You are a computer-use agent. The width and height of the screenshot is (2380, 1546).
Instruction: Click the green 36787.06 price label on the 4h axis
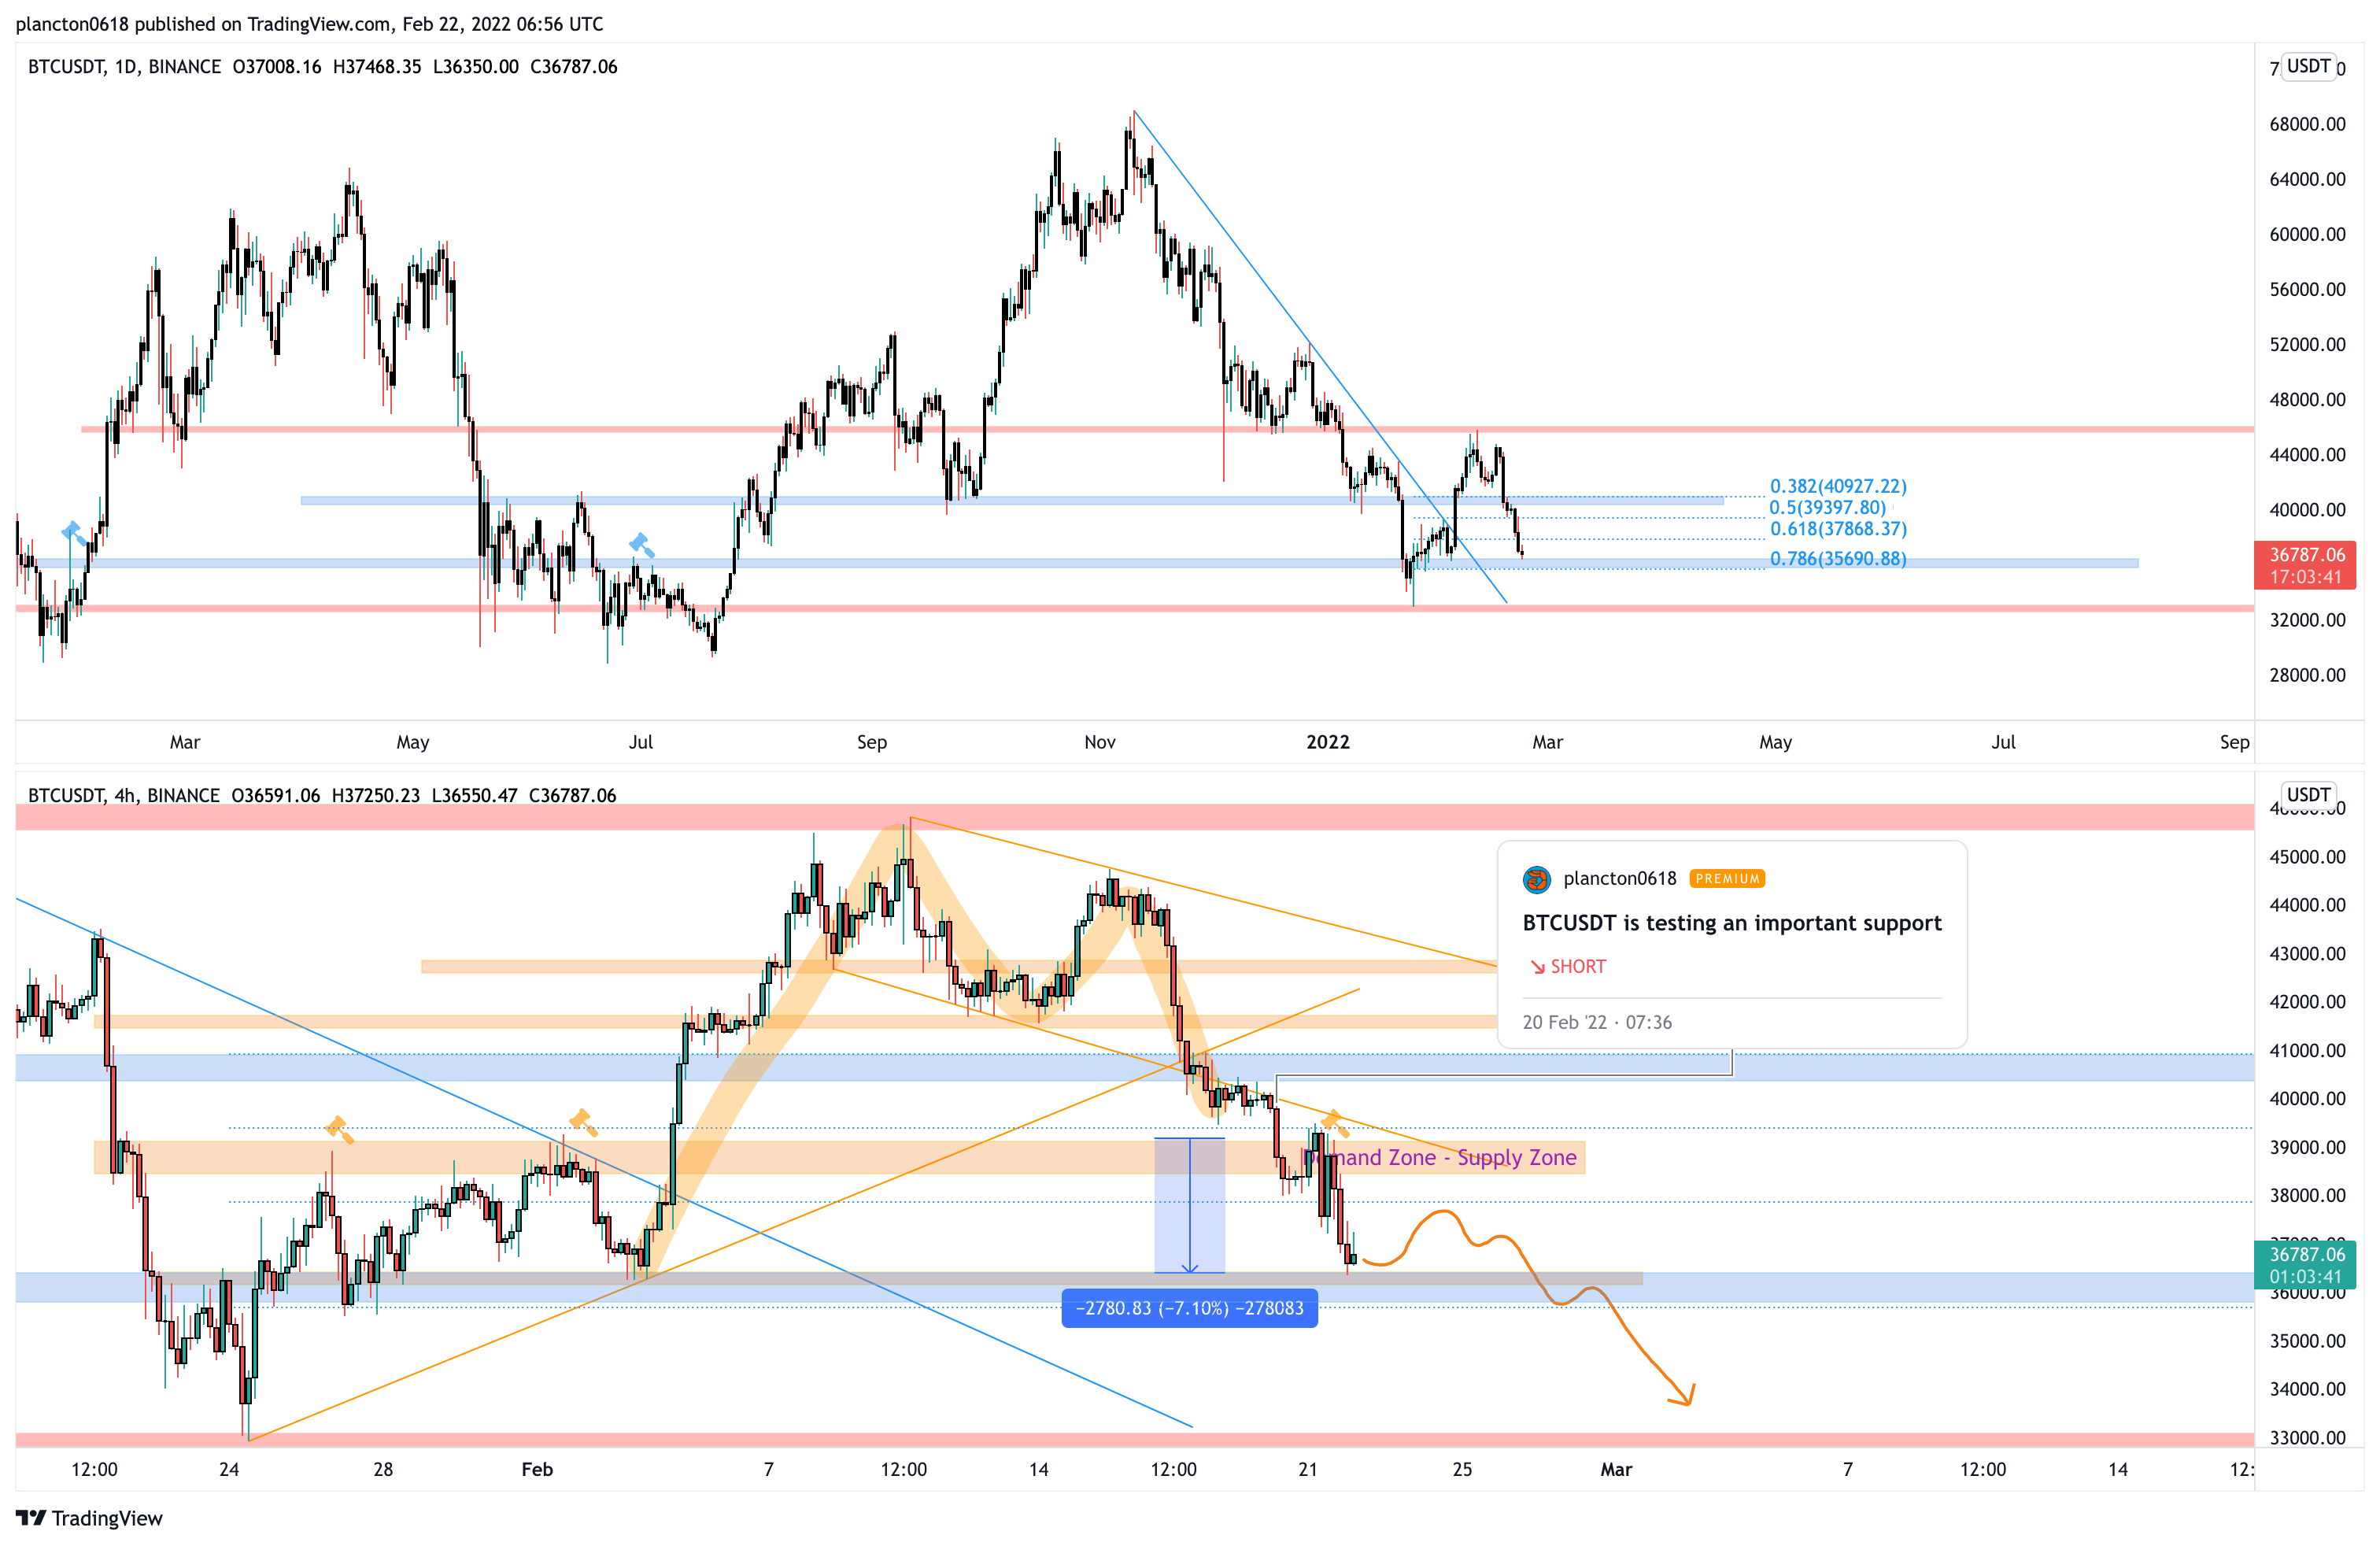(2305, 1265)
